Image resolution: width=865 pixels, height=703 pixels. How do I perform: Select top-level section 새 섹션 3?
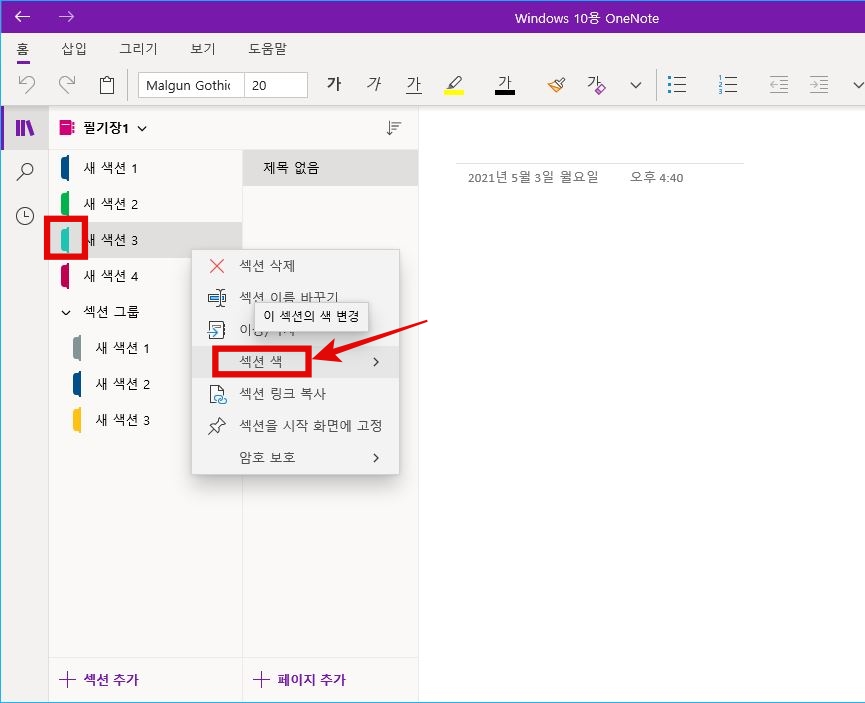click(146, 239)
